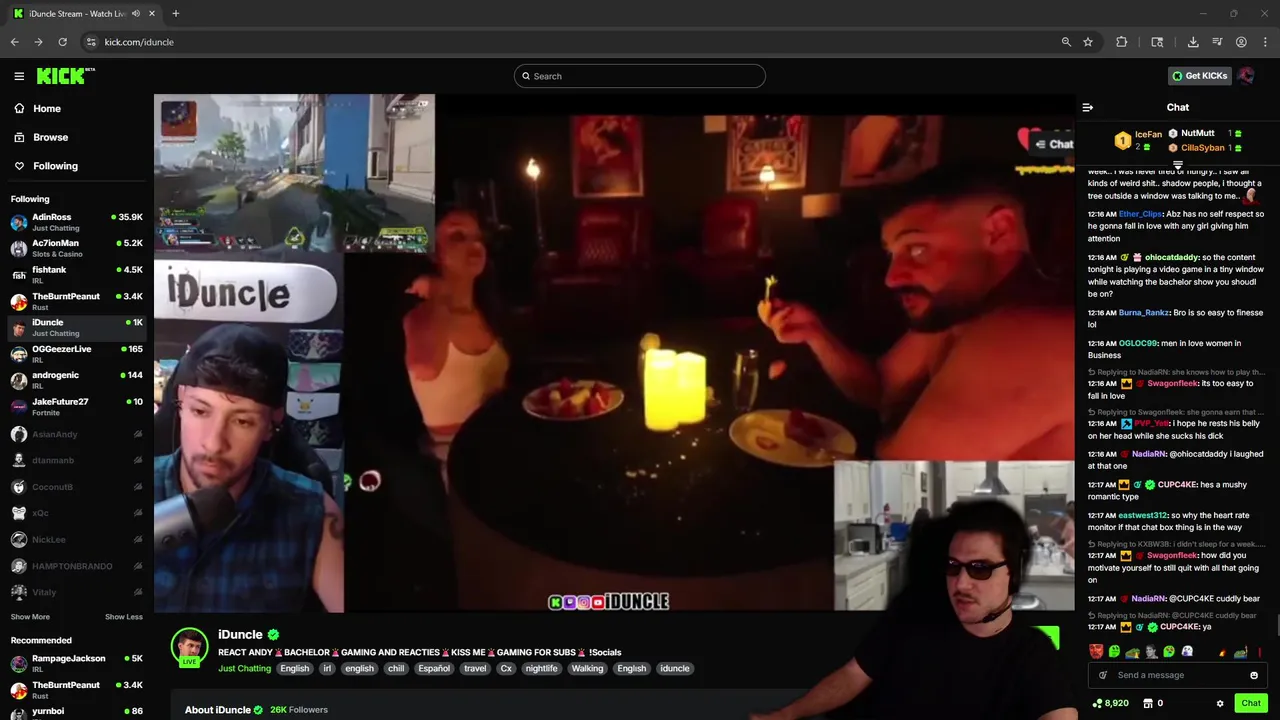The image size is (1280, 720).
Task: Open Following from the sidebar
Action: pyautogui.click(x=55, y=166)
